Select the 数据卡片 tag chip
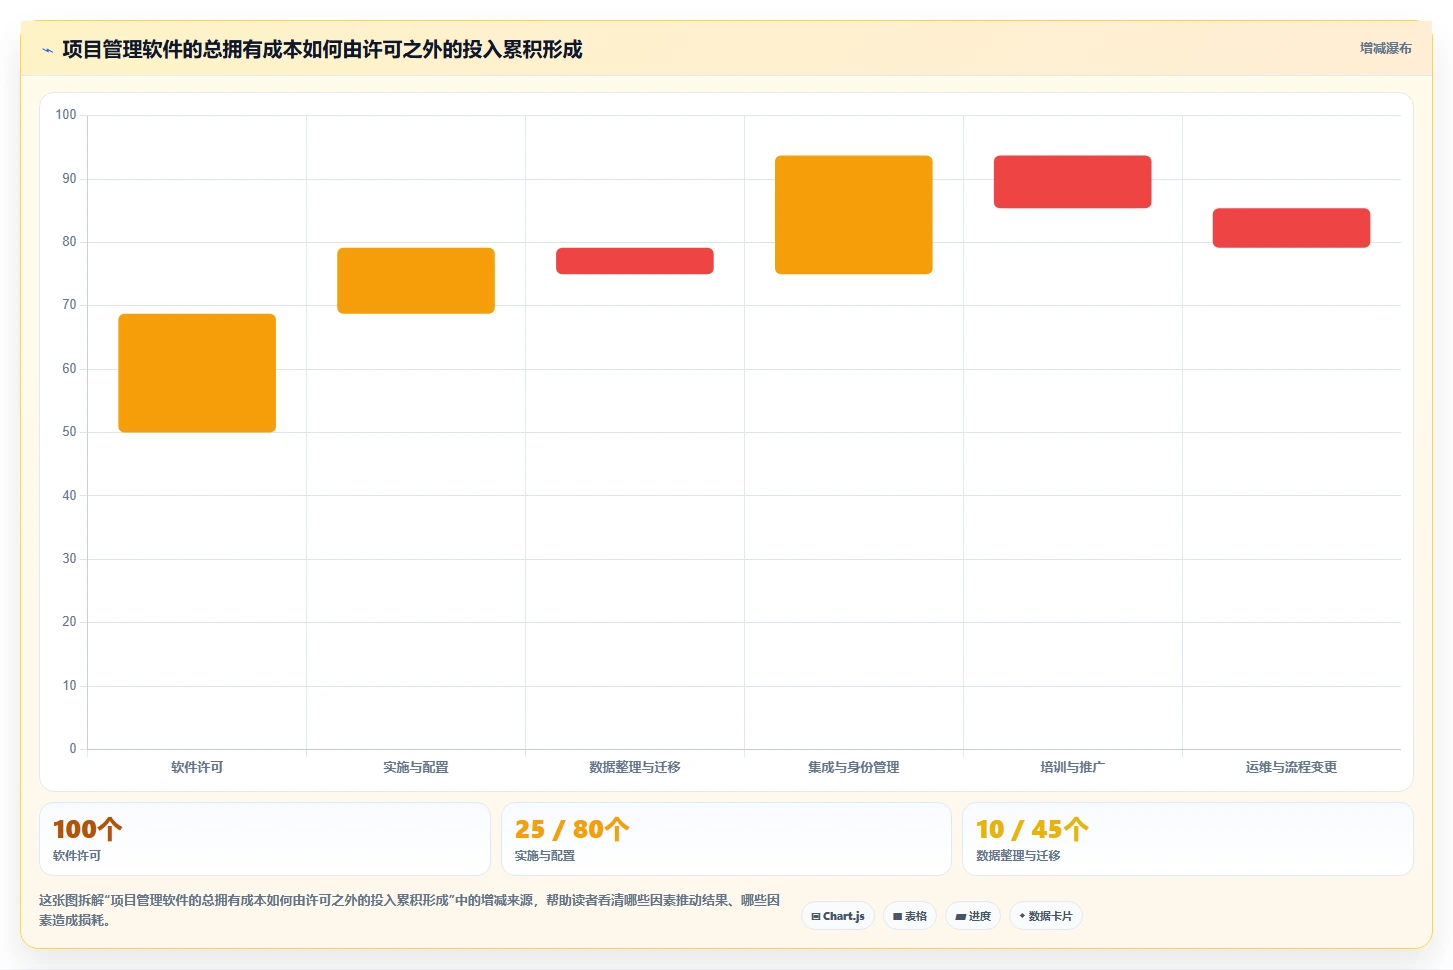Screen dimensions: 1453x970 point(1046,916)
